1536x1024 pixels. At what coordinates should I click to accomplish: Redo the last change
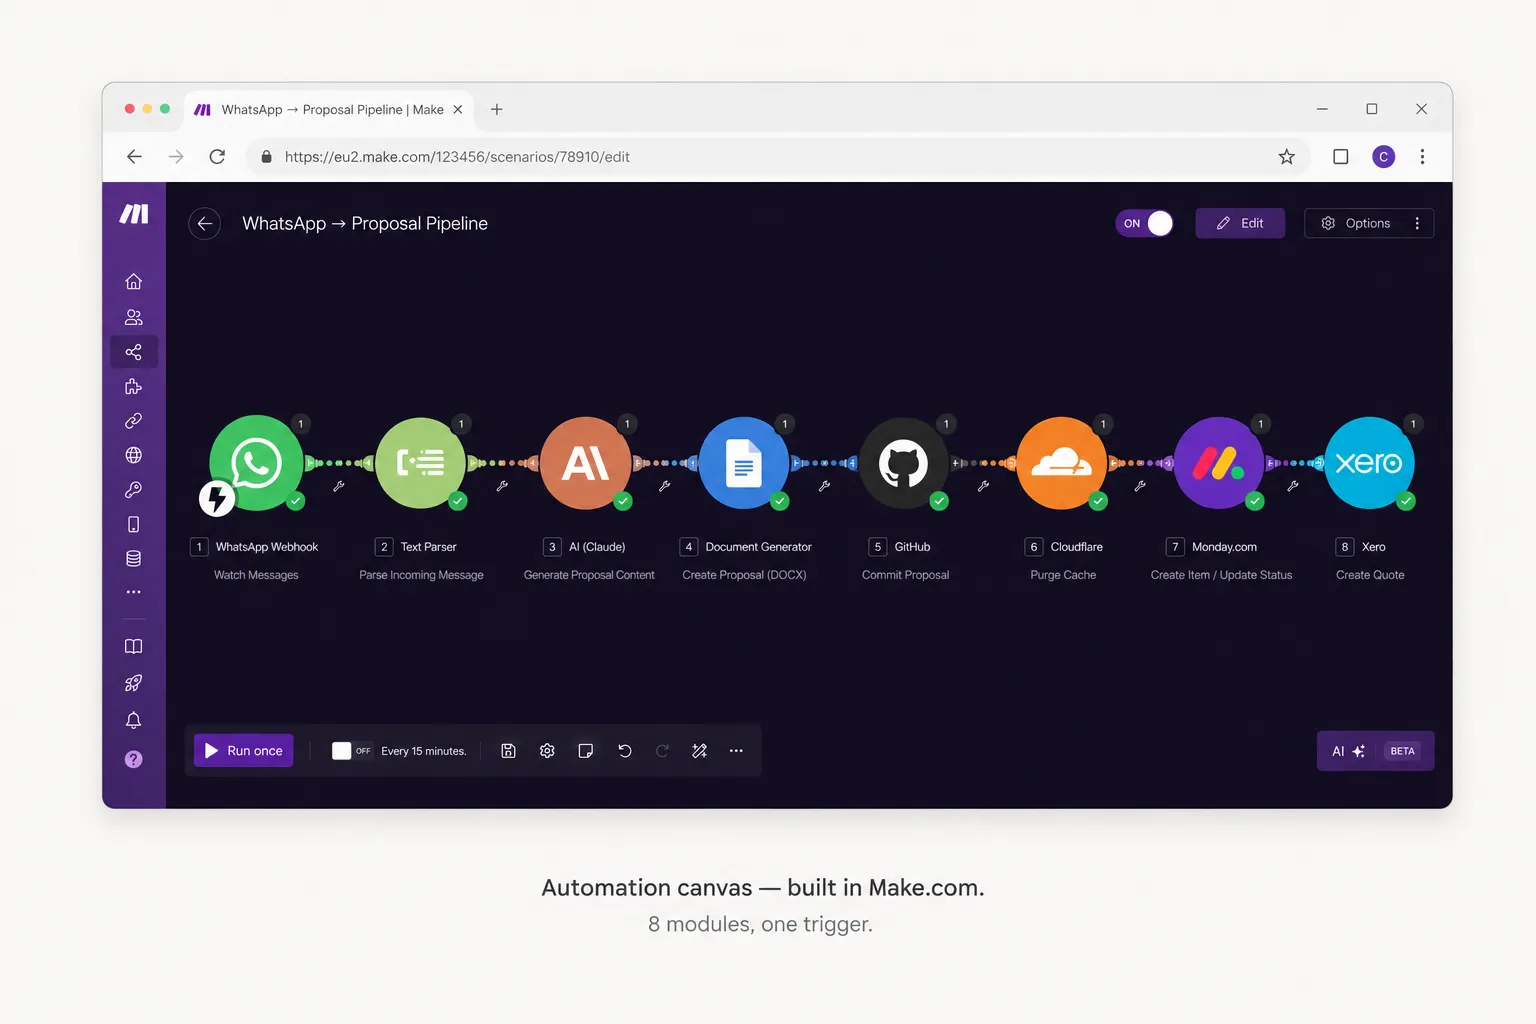[x=662, y=751]
